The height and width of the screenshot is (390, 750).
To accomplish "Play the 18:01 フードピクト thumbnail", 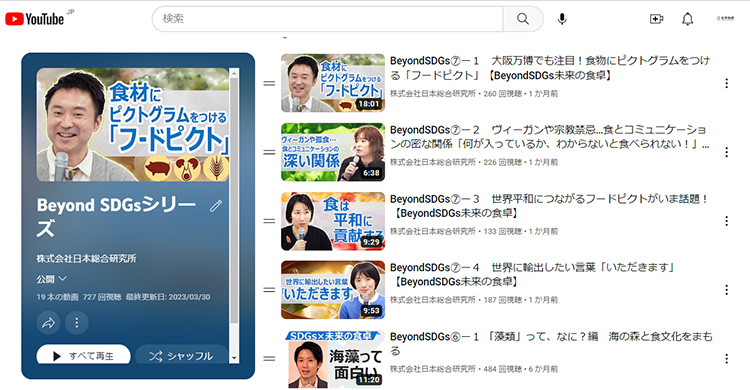I will point(333,83).
